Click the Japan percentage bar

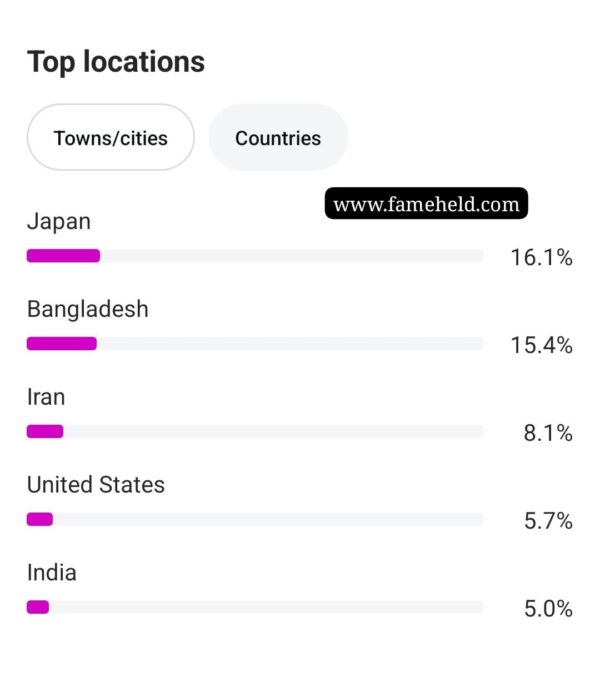coord(255,256)
